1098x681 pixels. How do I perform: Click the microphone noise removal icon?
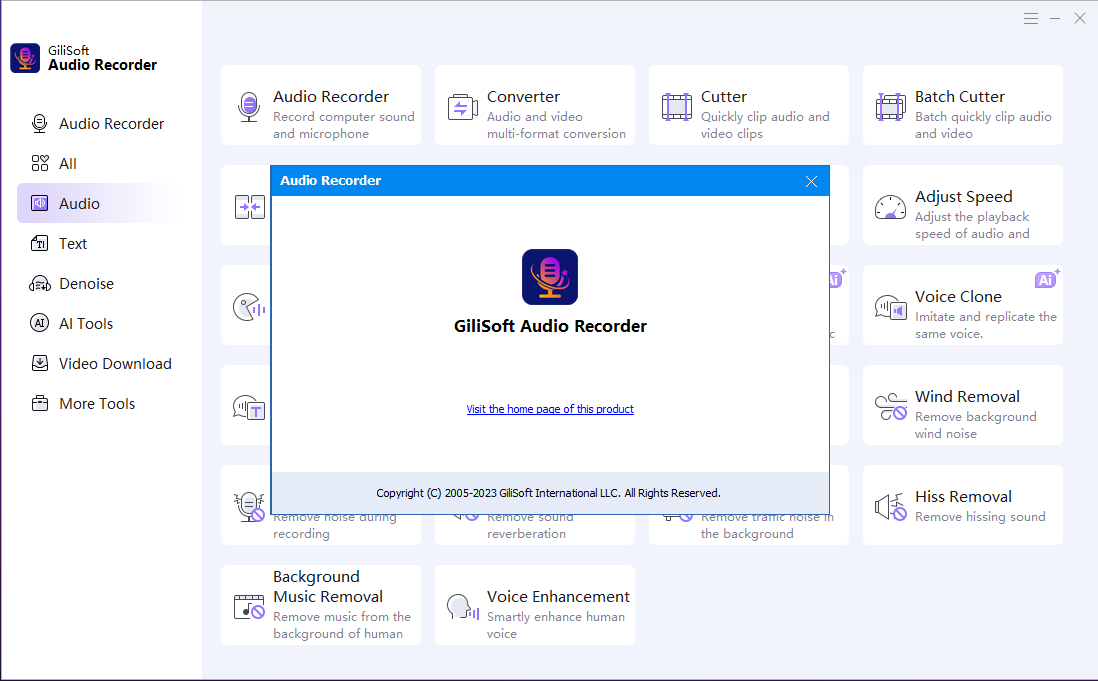(x=249, y=507)
